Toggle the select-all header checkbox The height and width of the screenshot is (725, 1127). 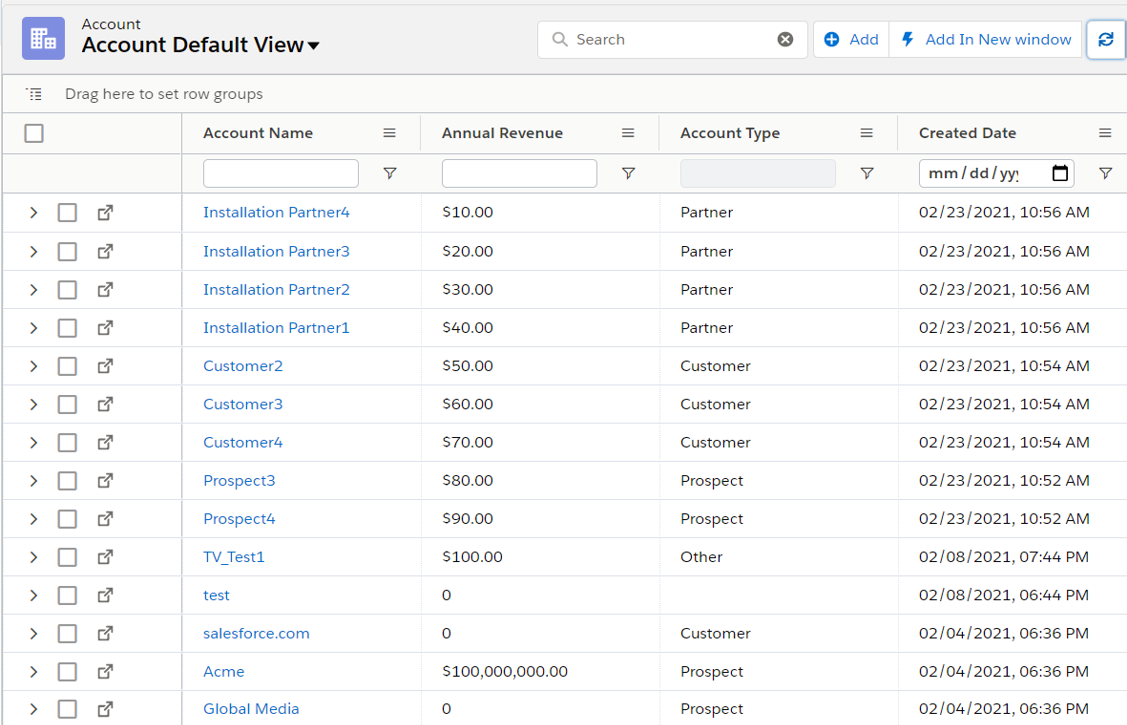[x=34, y=133]
